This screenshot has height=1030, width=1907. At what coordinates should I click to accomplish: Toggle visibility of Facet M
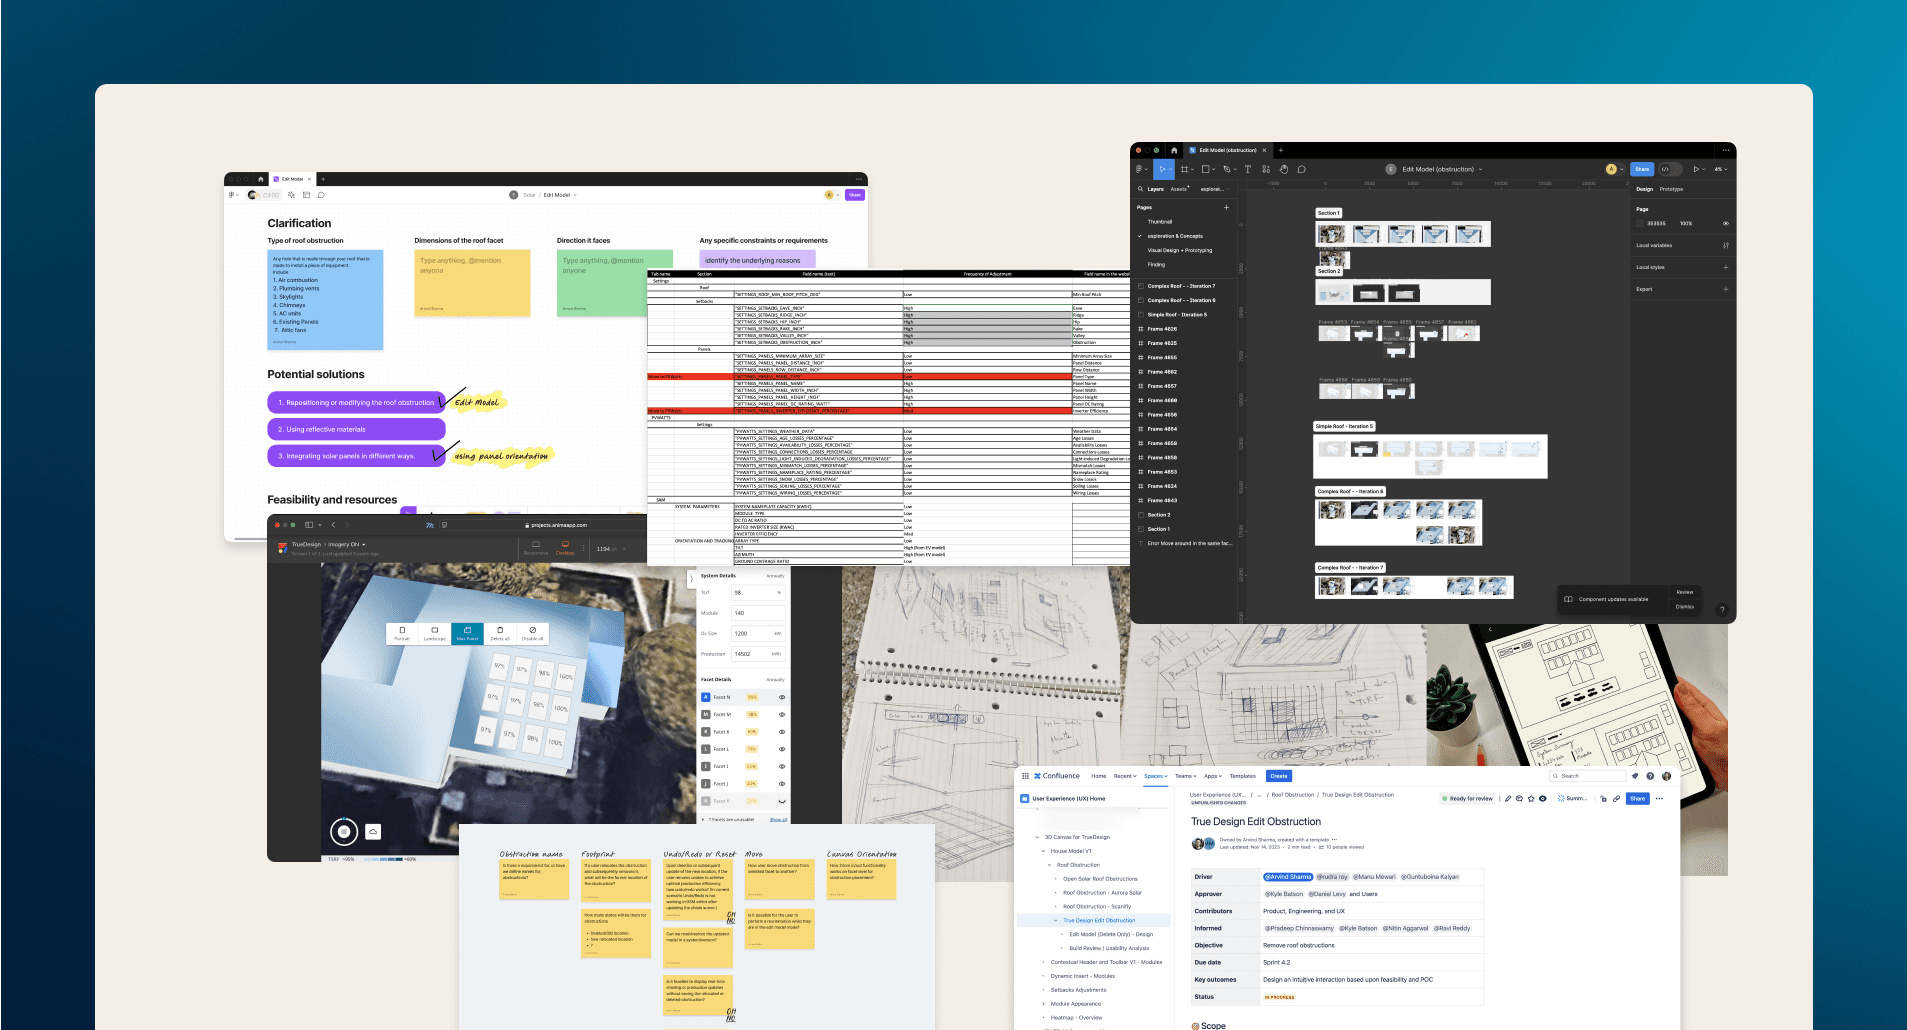click(782, 715)
